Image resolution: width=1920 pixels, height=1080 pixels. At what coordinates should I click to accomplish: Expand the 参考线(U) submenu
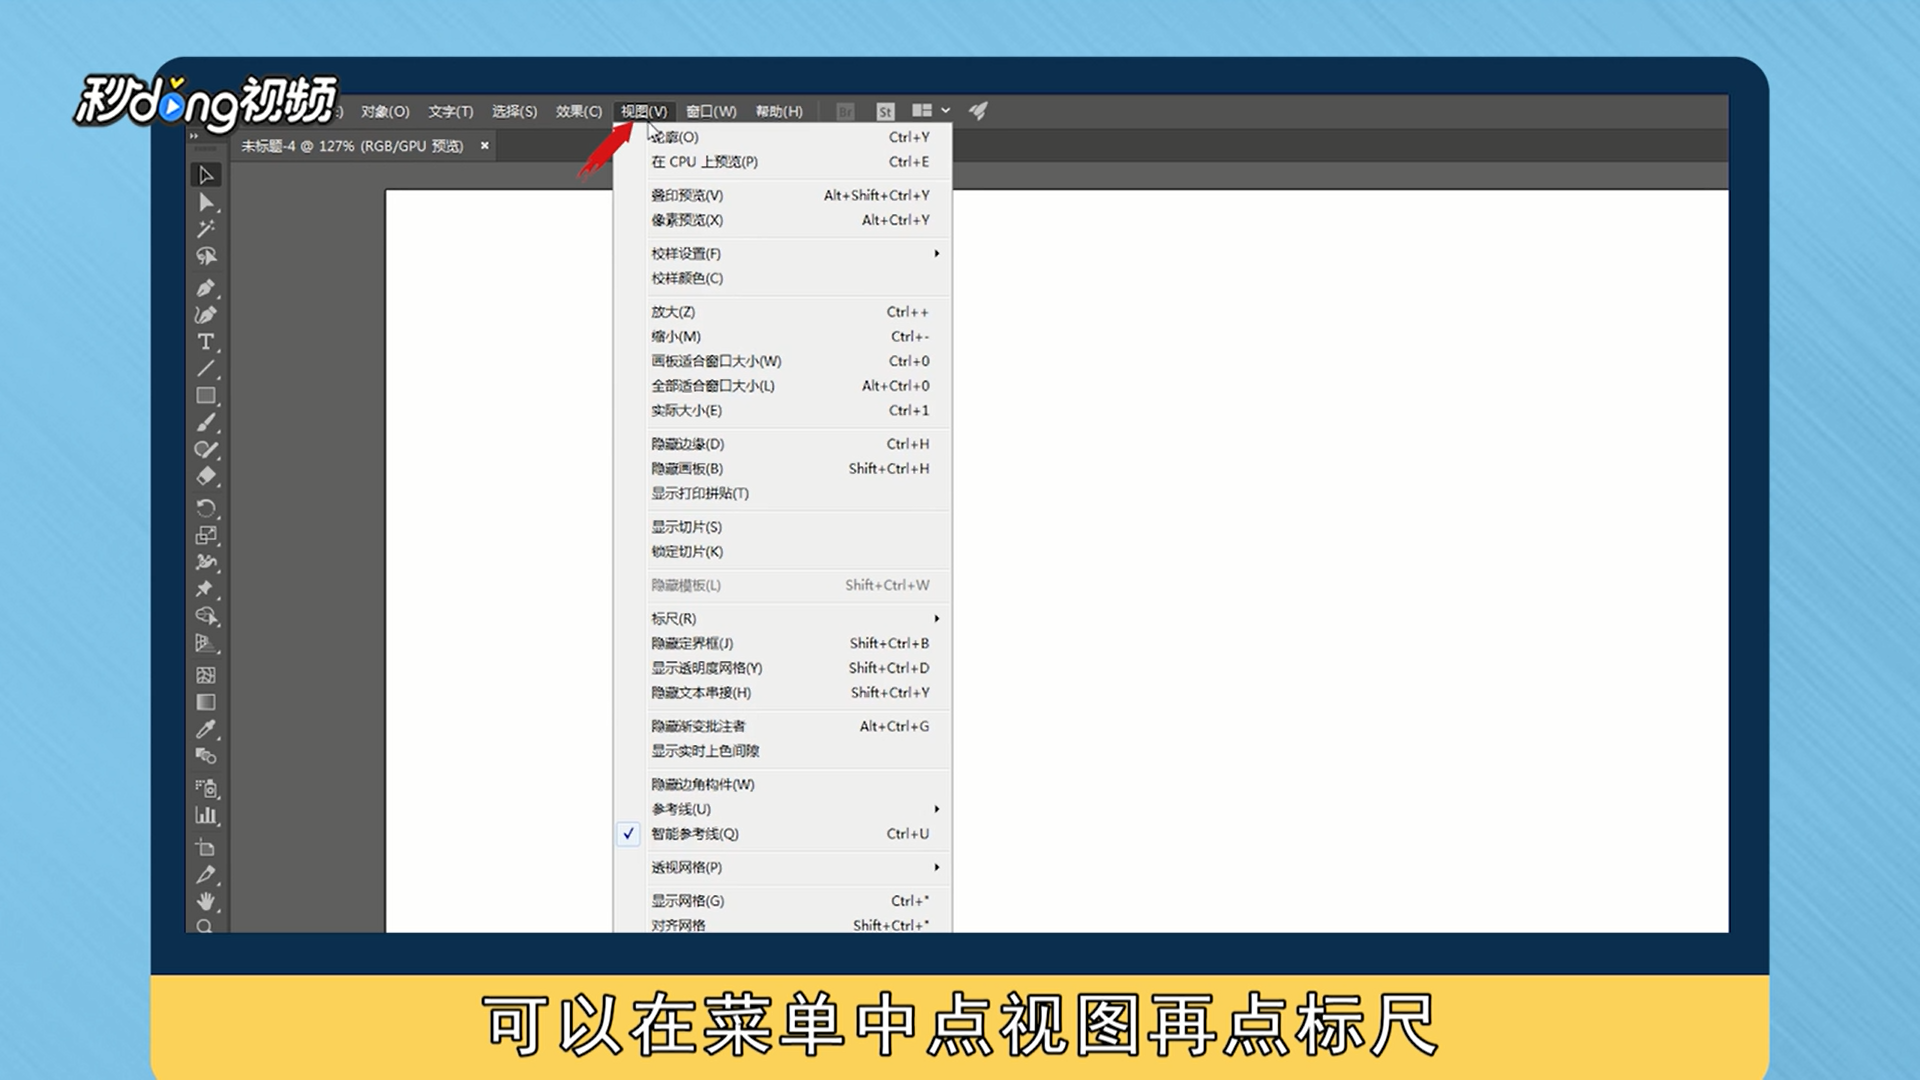(x=681, y=809)
